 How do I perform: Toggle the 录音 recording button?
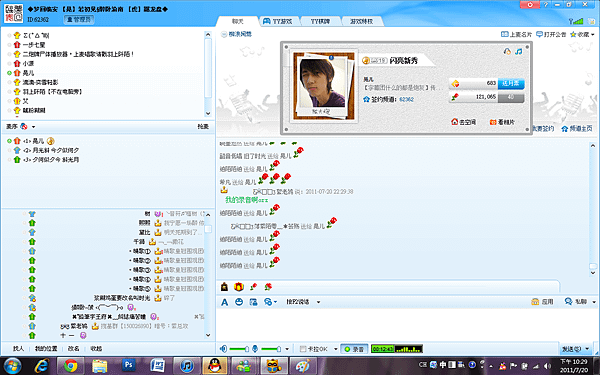click(354, 349)
